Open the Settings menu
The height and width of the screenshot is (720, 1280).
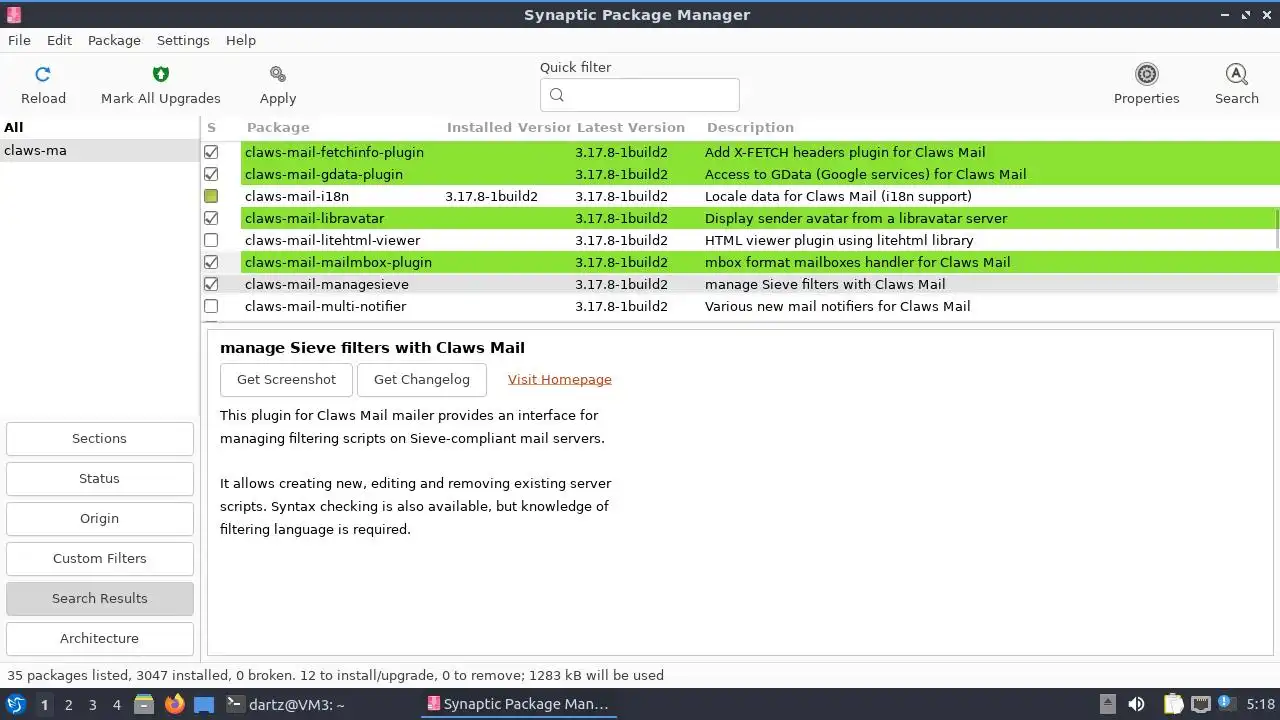click(x=183, y=40)
